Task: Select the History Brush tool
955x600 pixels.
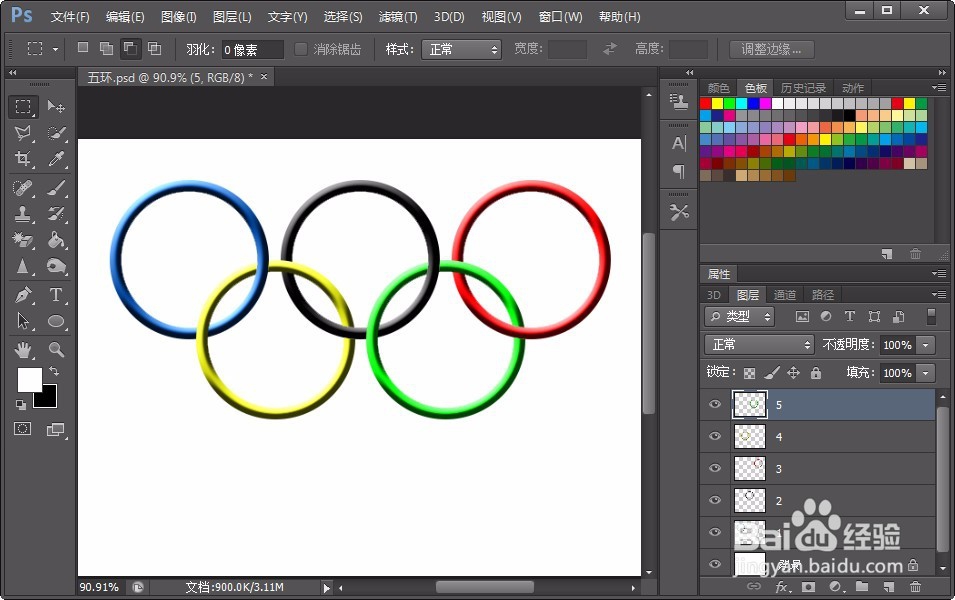Action: coord(56,214)
